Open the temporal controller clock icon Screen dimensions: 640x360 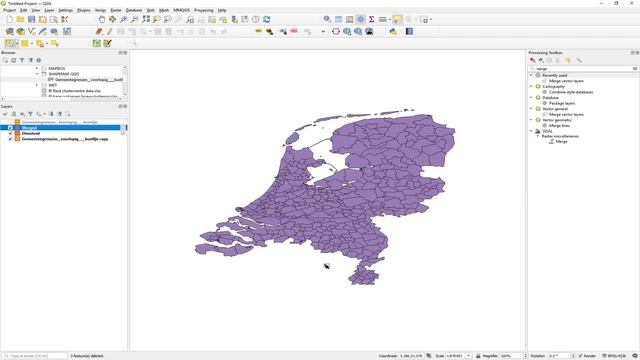coord(256,19)
